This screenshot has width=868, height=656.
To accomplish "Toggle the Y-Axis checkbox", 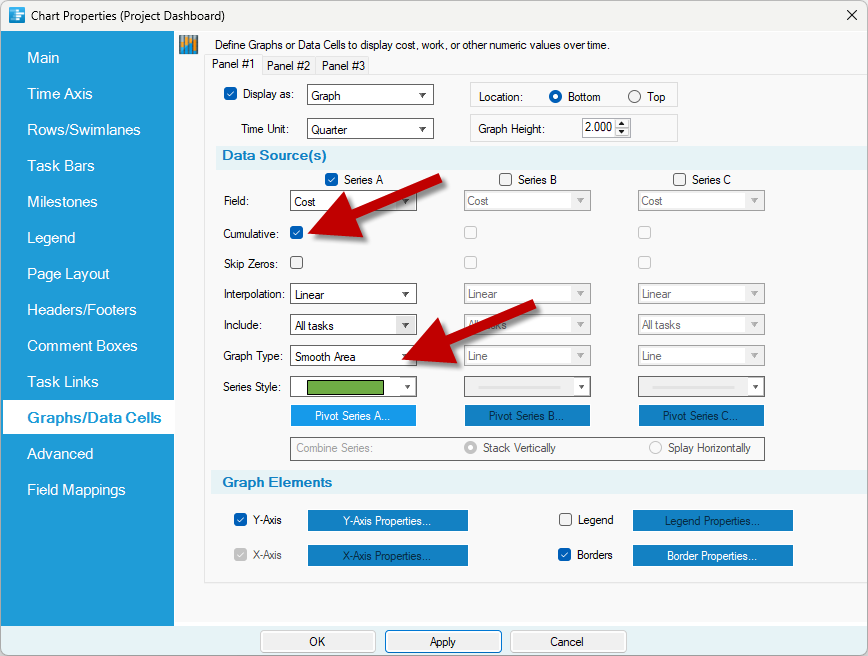I will pyautogui.click(x=240, y=519).
